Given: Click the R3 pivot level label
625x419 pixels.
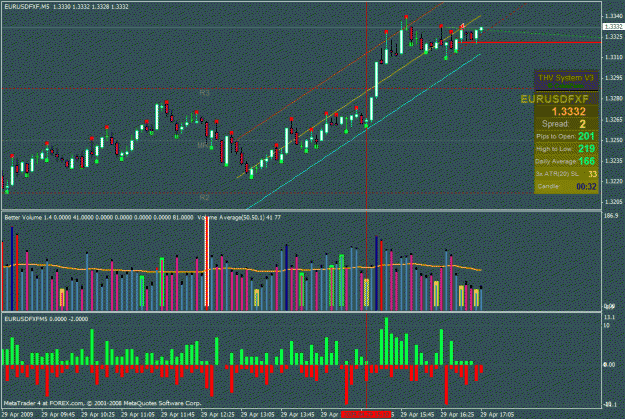Looking at the screenshot, I should tap(204, 93).
